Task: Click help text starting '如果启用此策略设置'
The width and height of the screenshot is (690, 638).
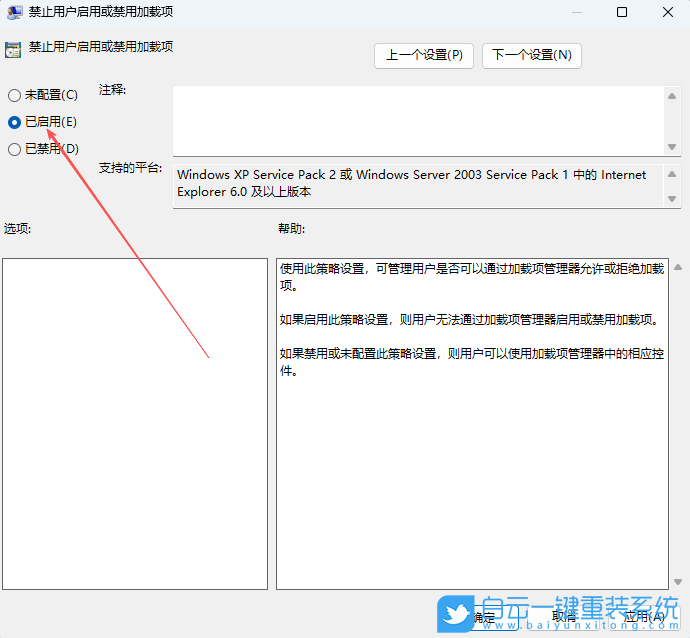Action: click(x=470, y=319)
